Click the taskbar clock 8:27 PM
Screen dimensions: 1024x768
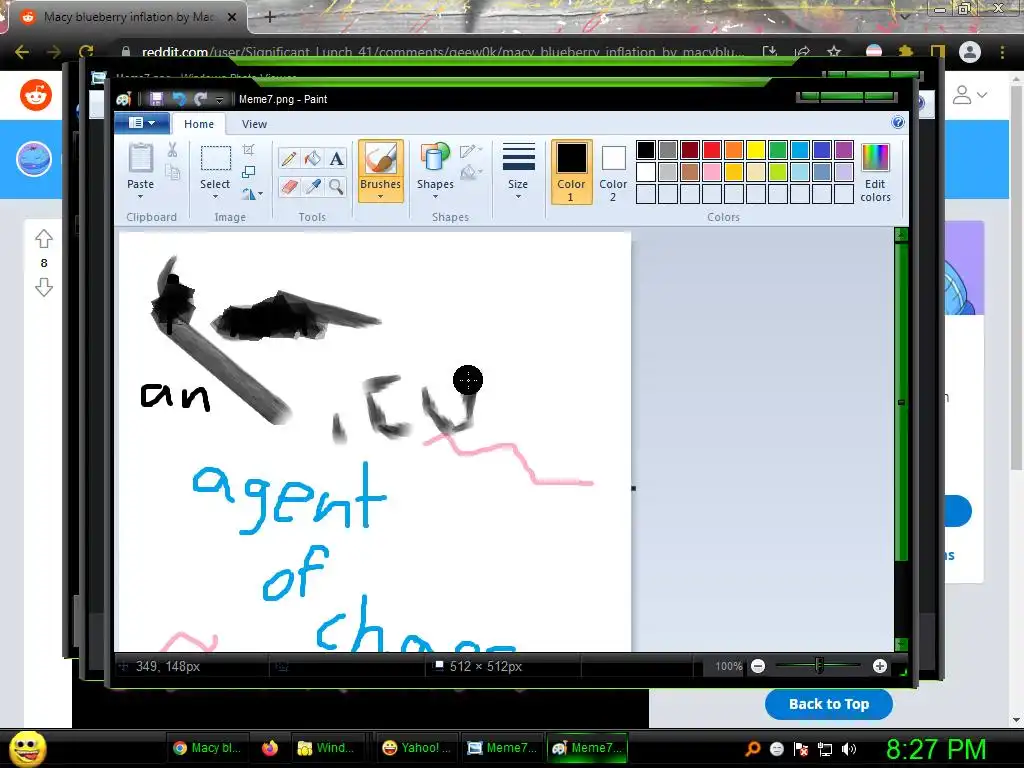(x=936, y=749)
